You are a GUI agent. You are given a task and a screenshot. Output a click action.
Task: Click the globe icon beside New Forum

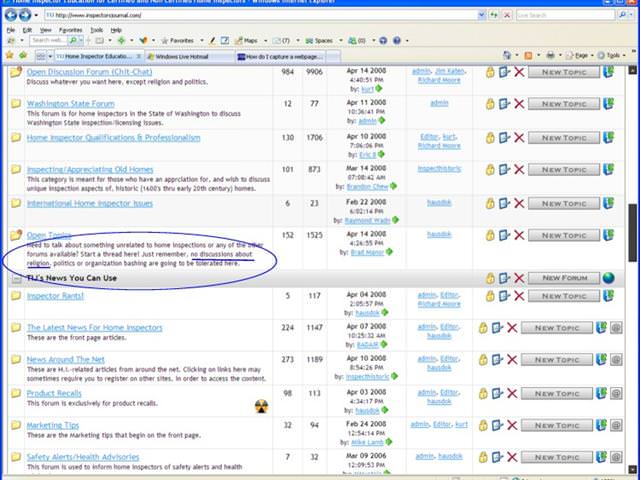(x=609, y=277)
